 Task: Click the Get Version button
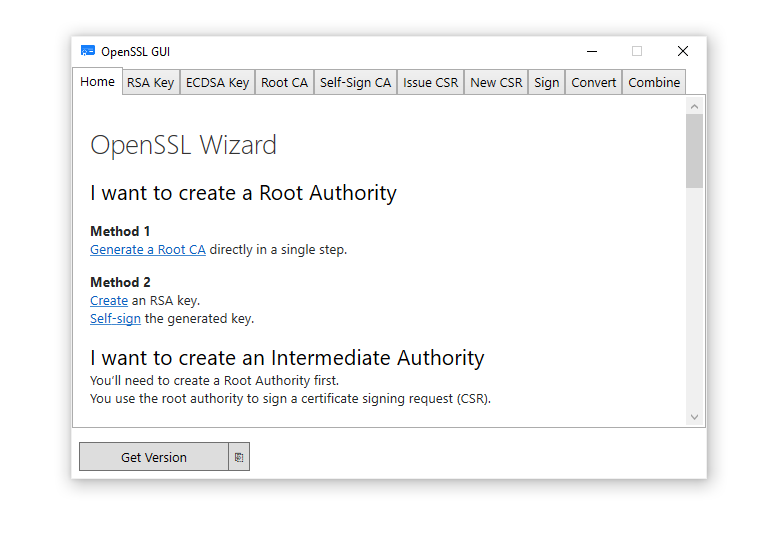point(154,457)
